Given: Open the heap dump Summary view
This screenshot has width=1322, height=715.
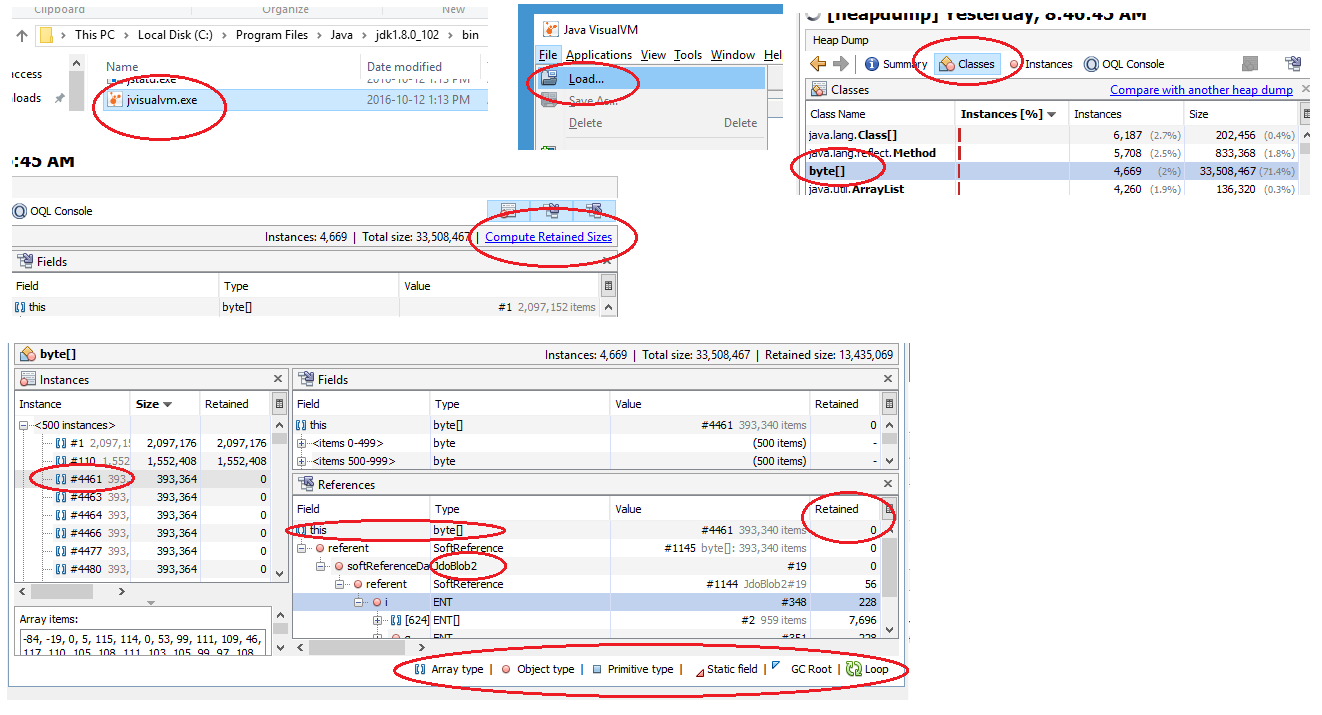Looking at the screenshot, I should pos(896,64).
